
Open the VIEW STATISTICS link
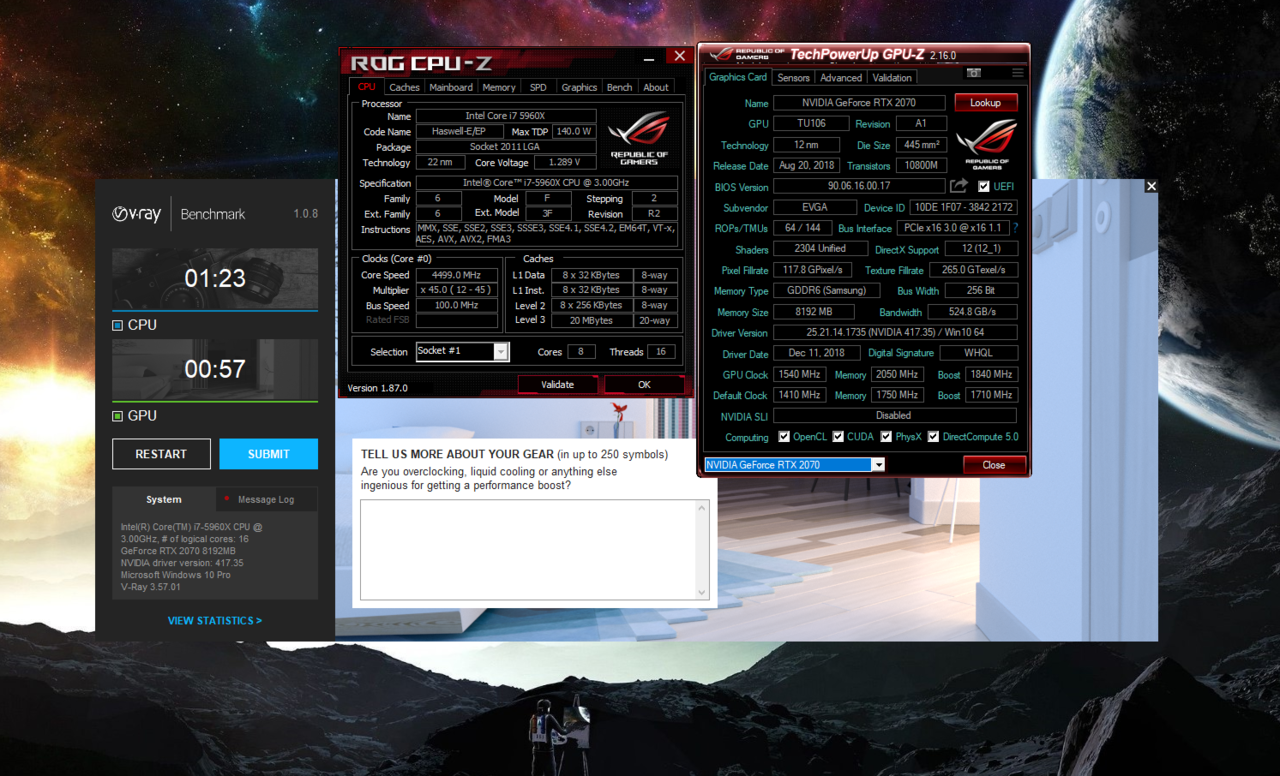pyautogui.click(x=215, y=621)
